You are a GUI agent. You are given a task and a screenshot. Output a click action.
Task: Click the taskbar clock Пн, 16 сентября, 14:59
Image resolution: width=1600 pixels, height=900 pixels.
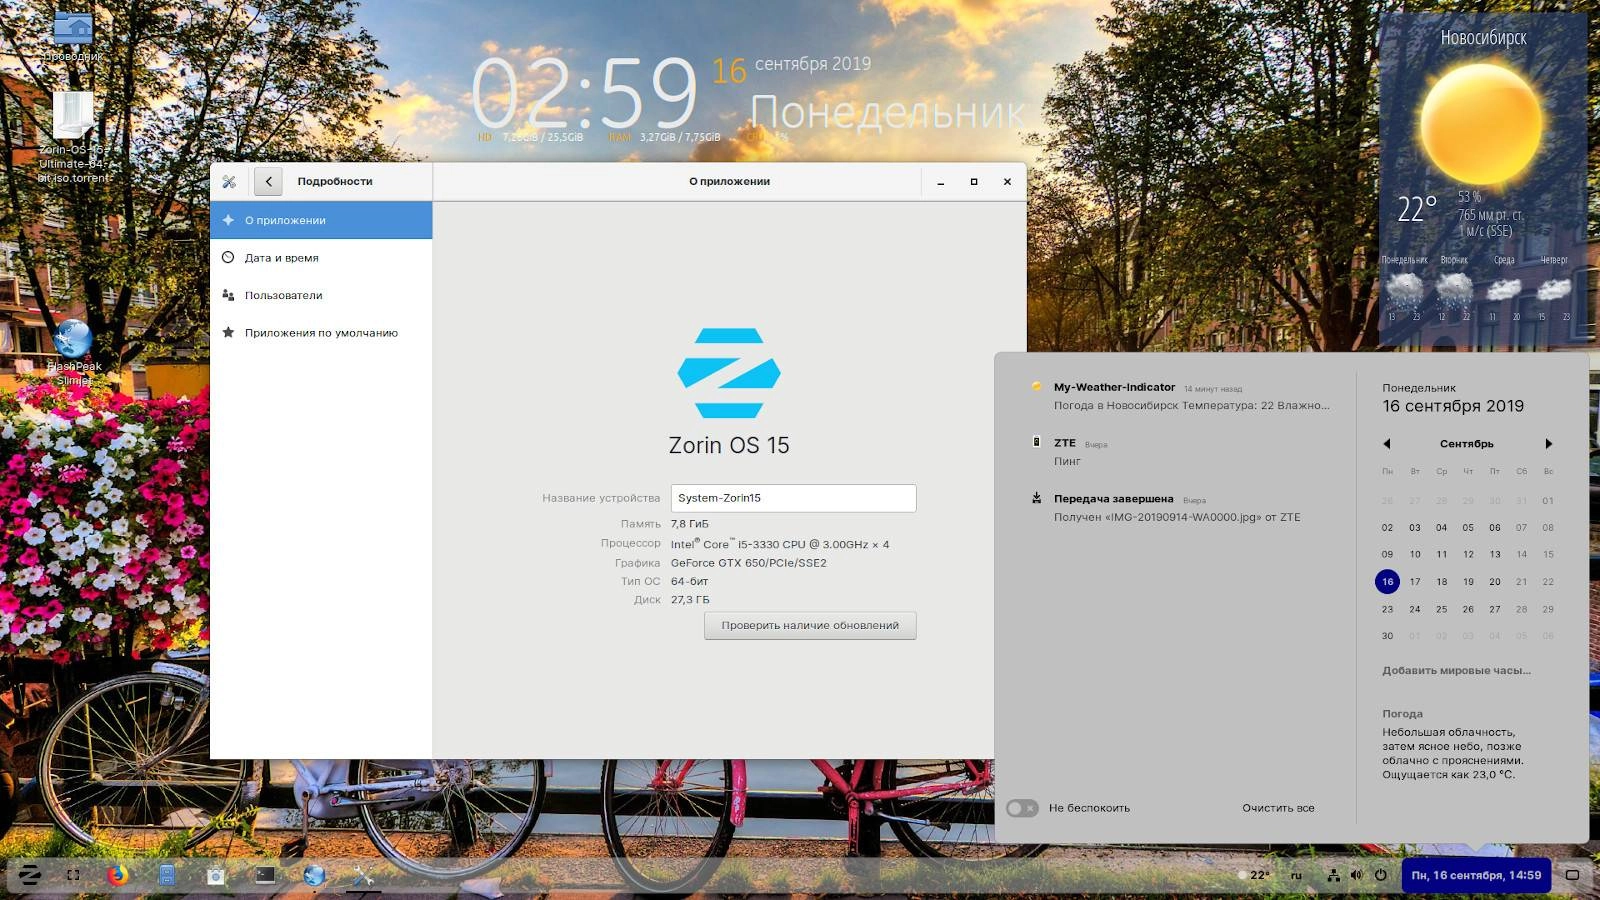click(x=1476, y=875)
